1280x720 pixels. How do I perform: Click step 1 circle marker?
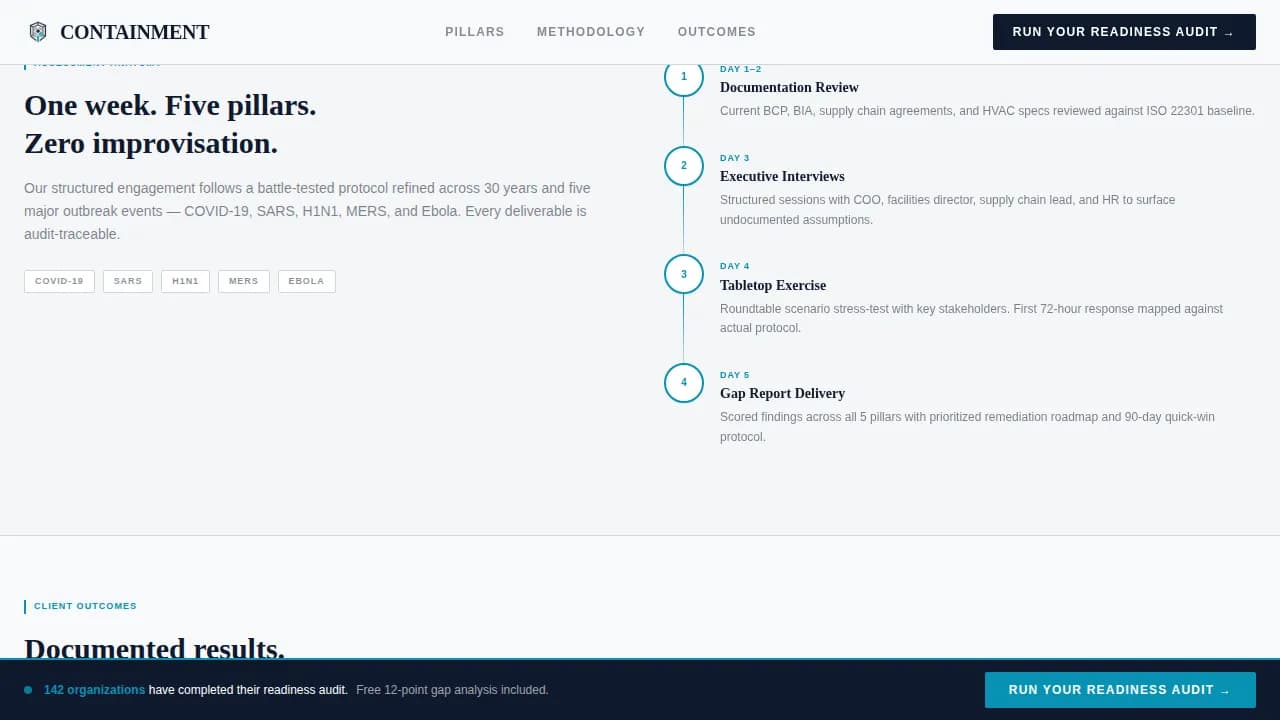[684, 77]
